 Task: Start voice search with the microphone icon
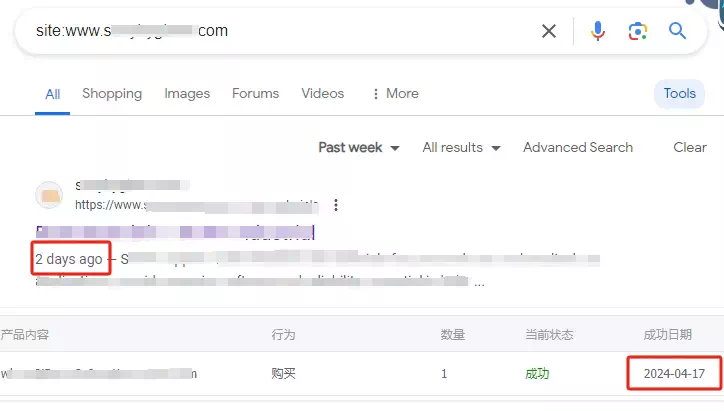597,31
